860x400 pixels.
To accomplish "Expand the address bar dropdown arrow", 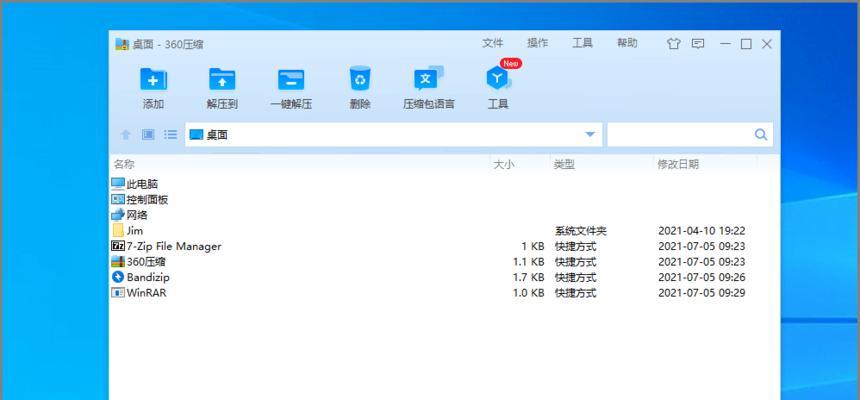I will (590, 134).
